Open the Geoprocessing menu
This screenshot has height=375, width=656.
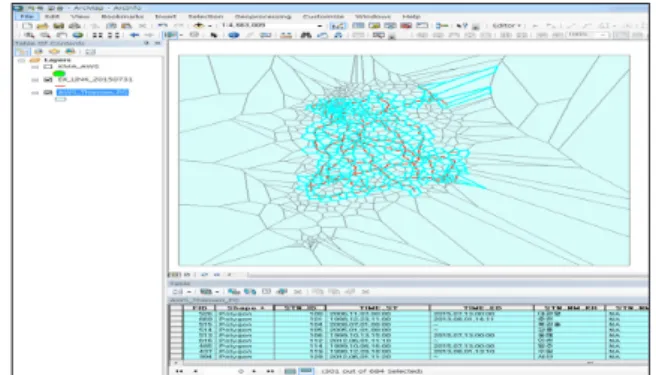[x=263, y=16]
